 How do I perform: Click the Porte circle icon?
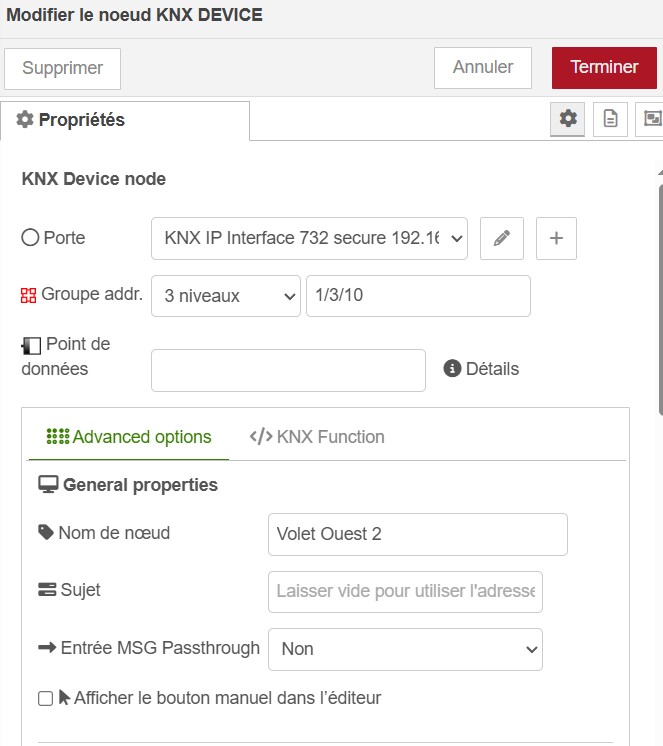[30, 237]
